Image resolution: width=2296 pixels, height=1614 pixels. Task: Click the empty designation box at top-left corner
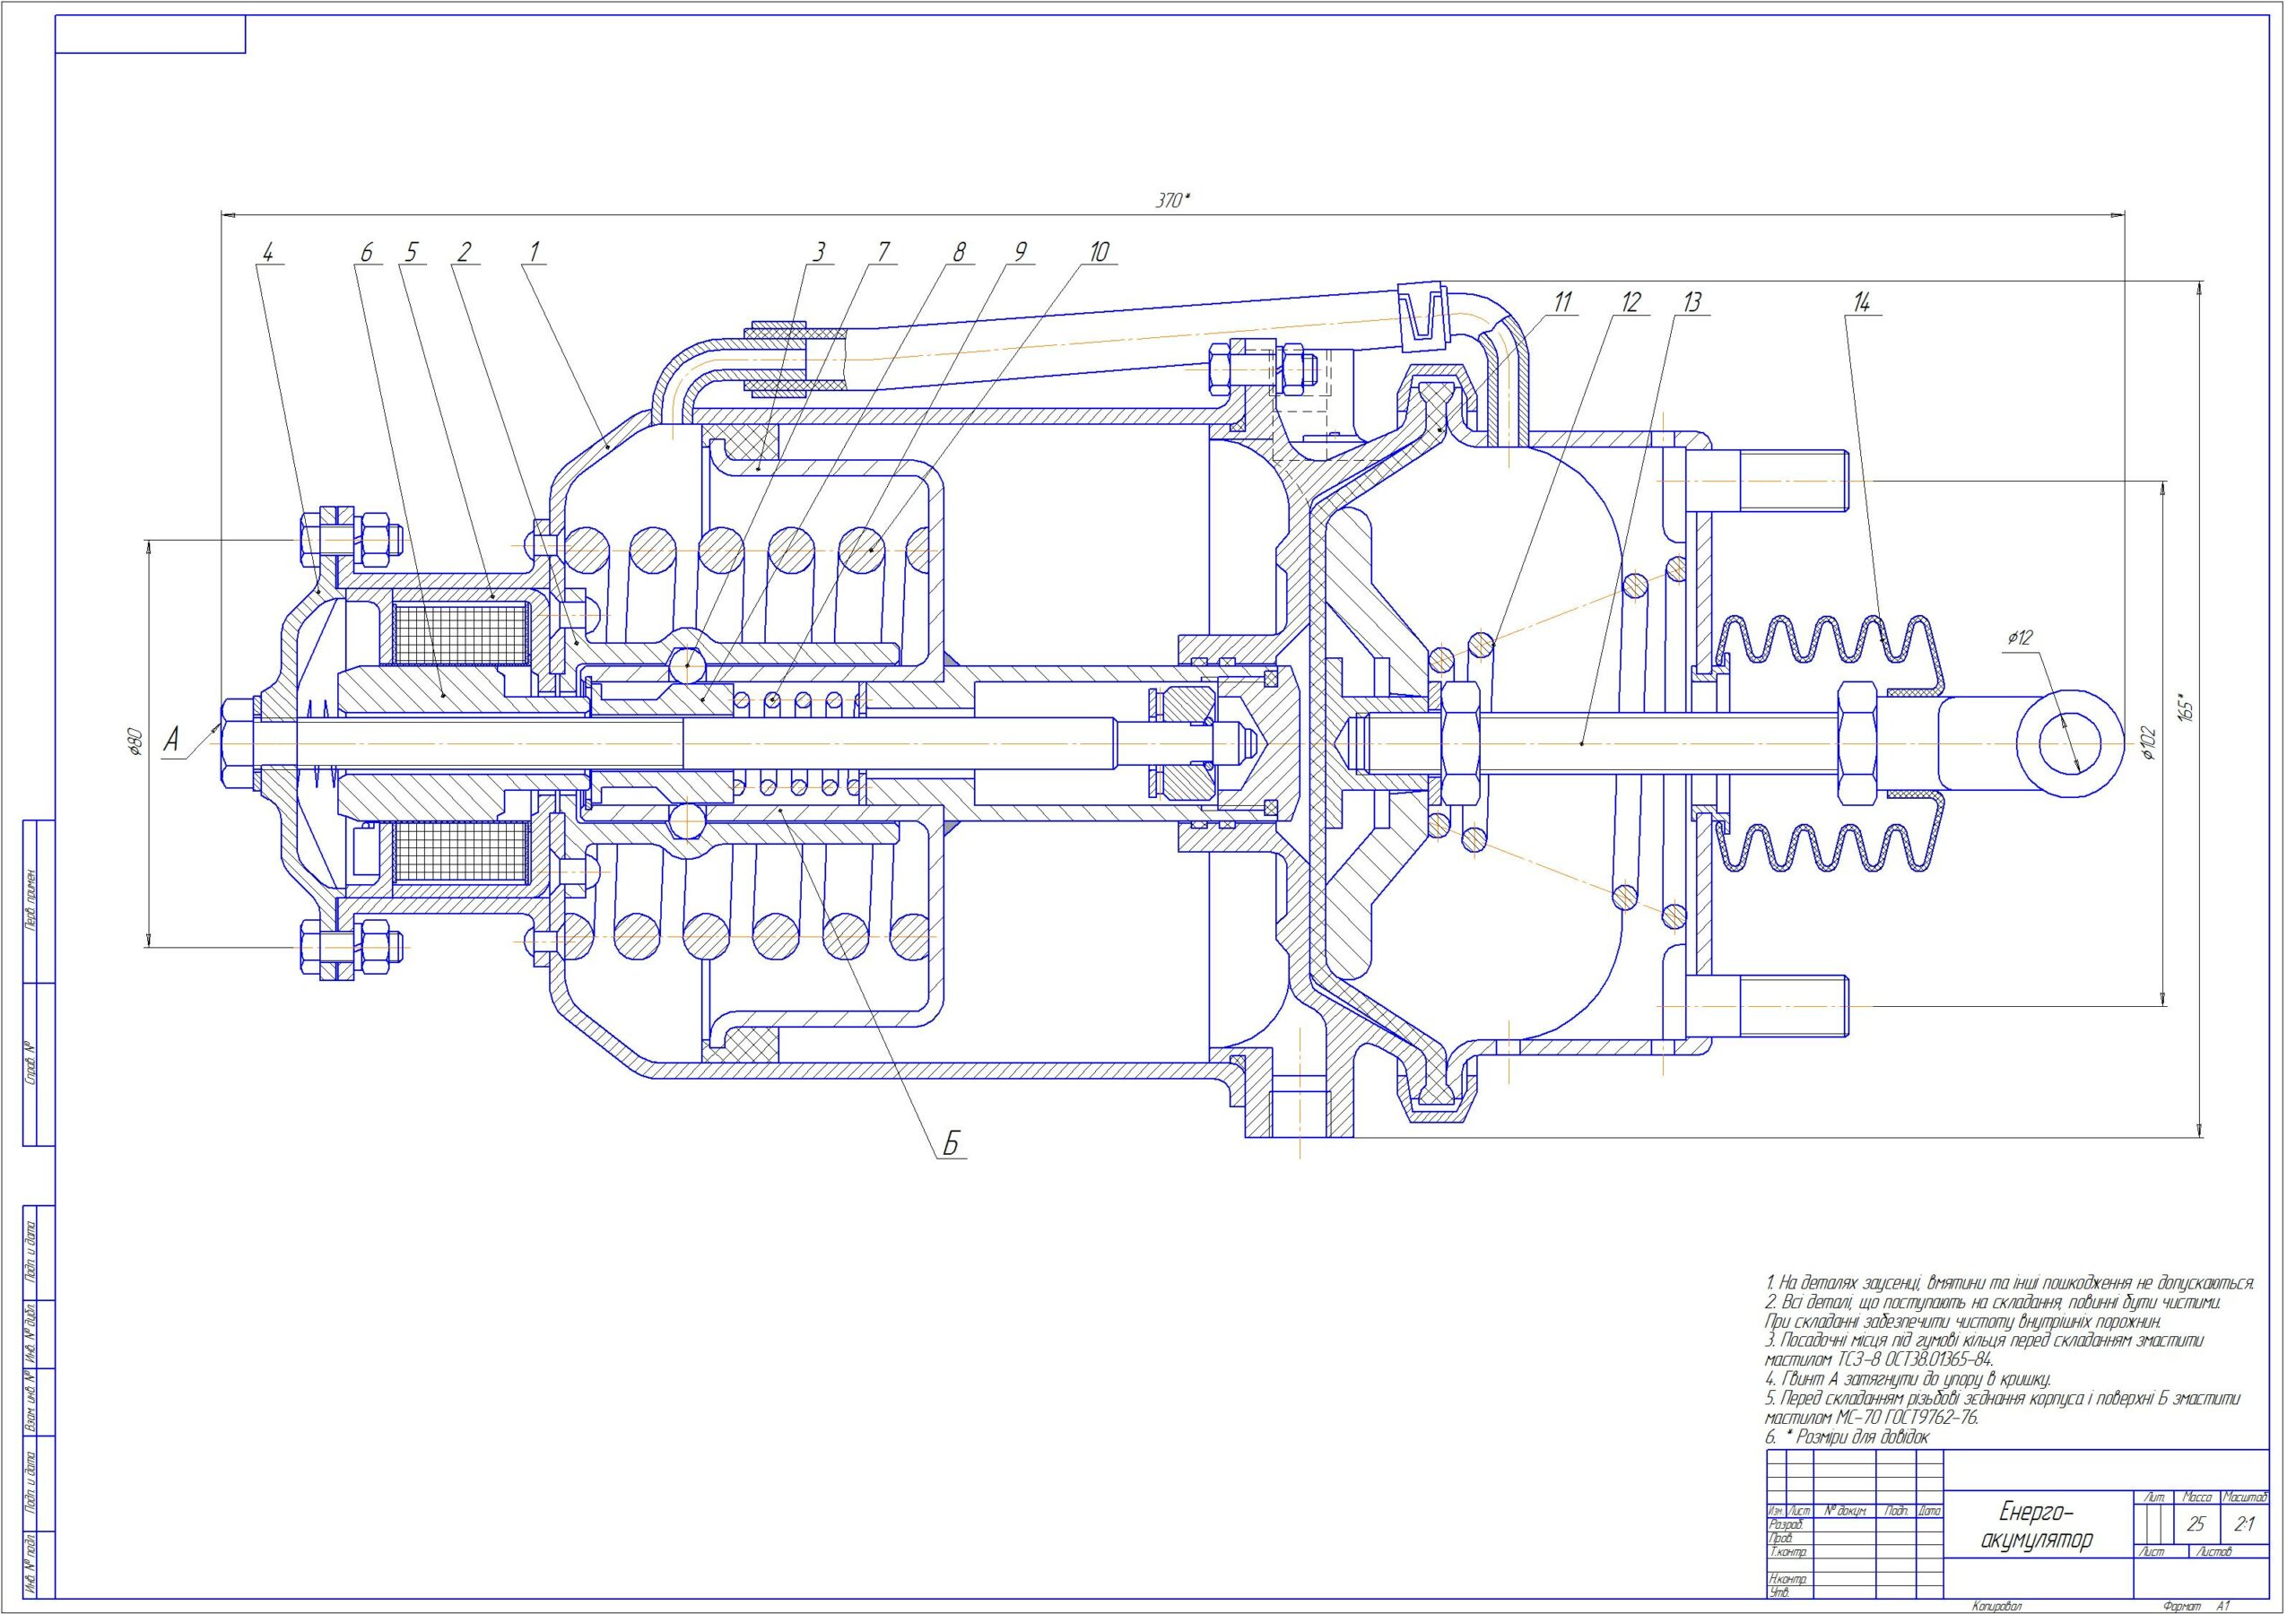tap(150, 34)
